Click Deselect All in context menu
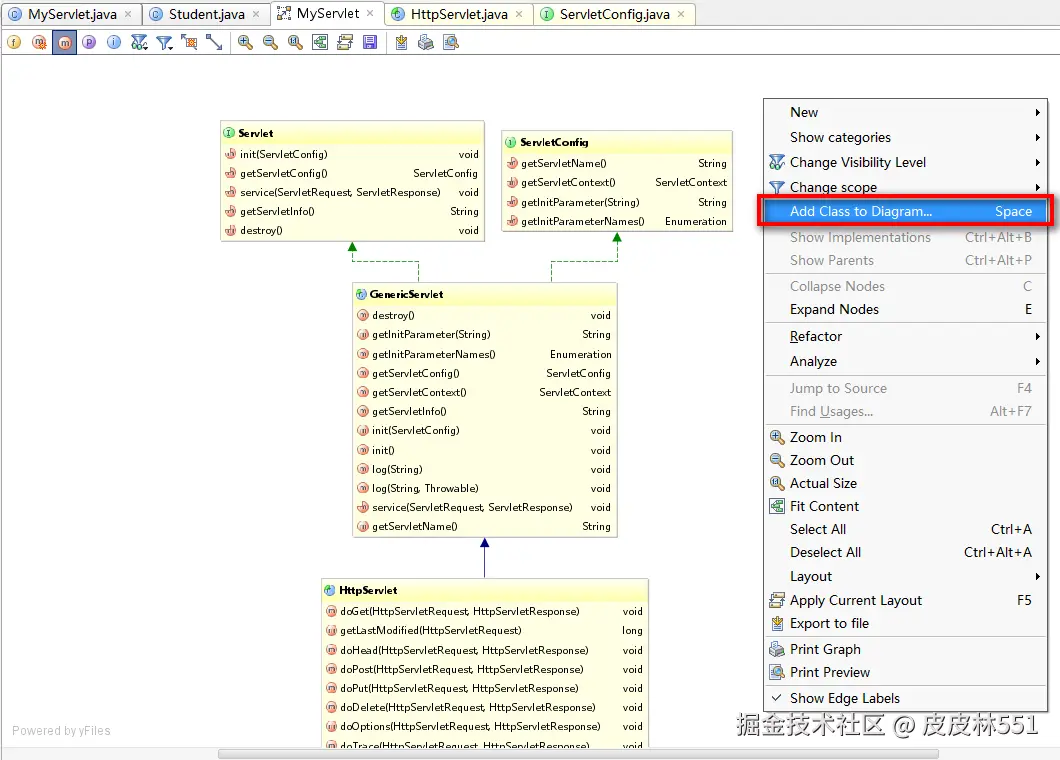1060x760 pixels. pyautogui.click(x=906, y=552)
